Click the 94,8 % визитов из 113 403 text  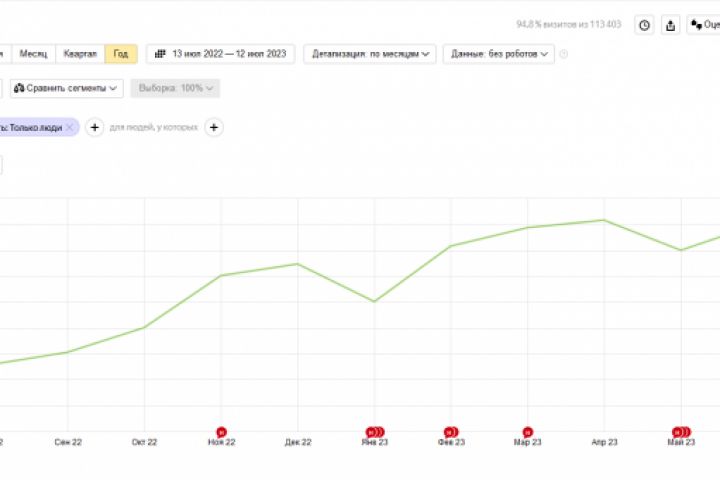(x=568, y=24)
